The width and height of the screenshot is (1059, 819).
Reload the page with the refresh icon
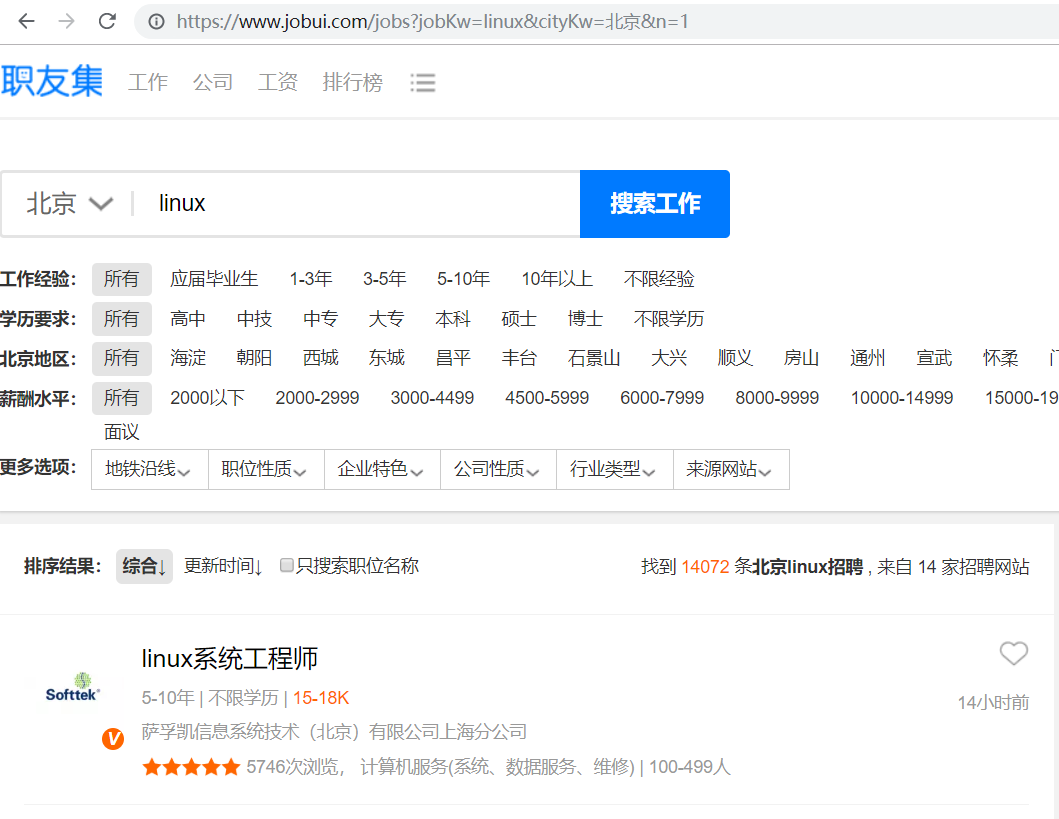click(107, 20)
